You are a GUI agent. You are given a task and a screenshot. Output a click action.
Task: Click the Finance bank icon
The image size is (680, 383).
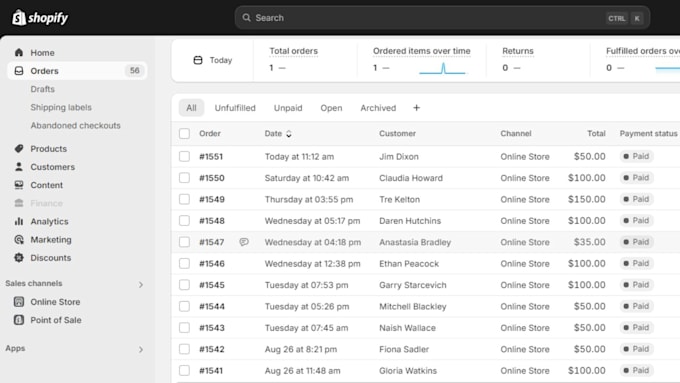click(x=19, y=203)
